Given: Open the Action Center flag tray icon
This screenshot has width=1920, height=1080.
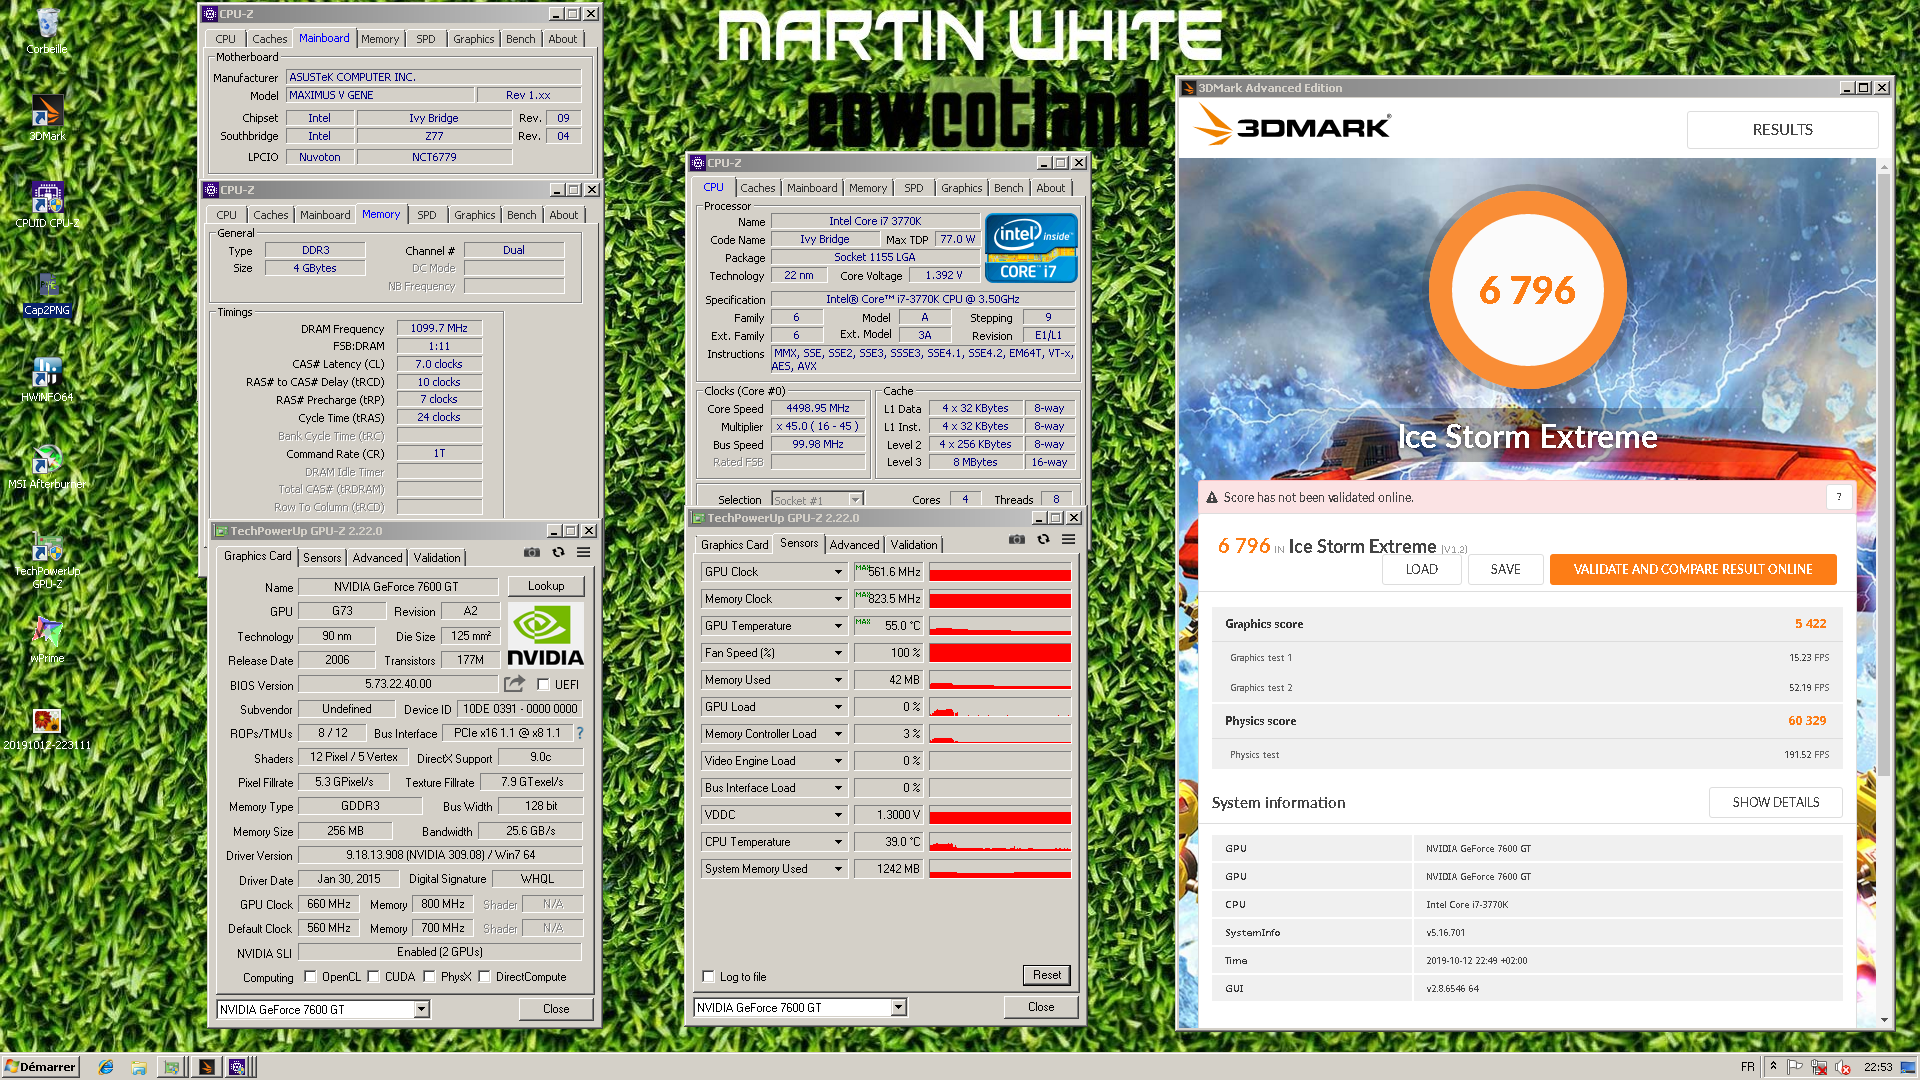Looking at the screenshot, I should [1795, 1067].
